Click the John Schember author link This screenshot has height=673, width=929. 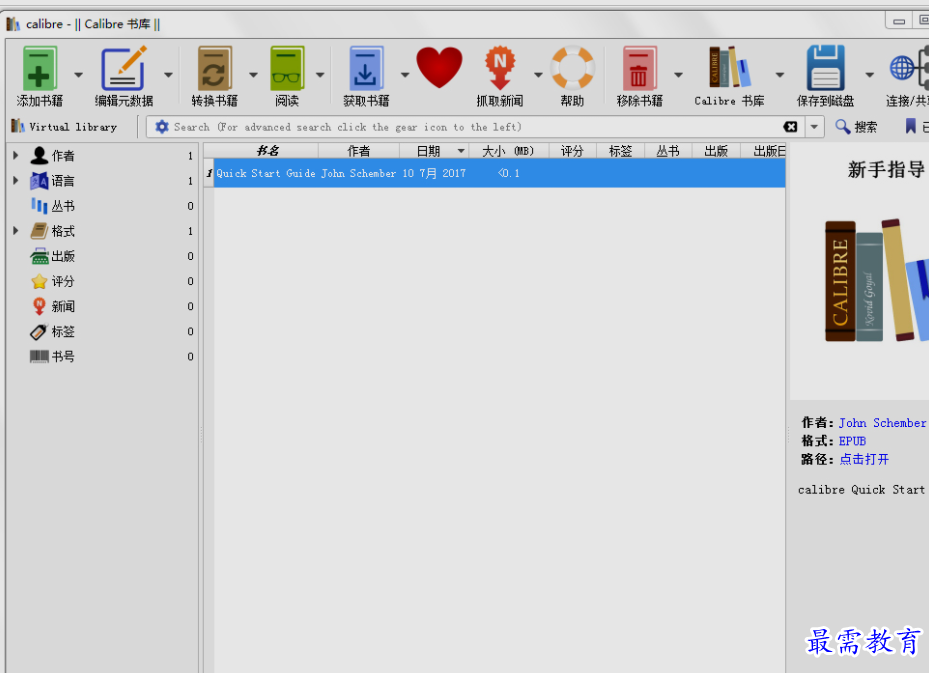882,423
